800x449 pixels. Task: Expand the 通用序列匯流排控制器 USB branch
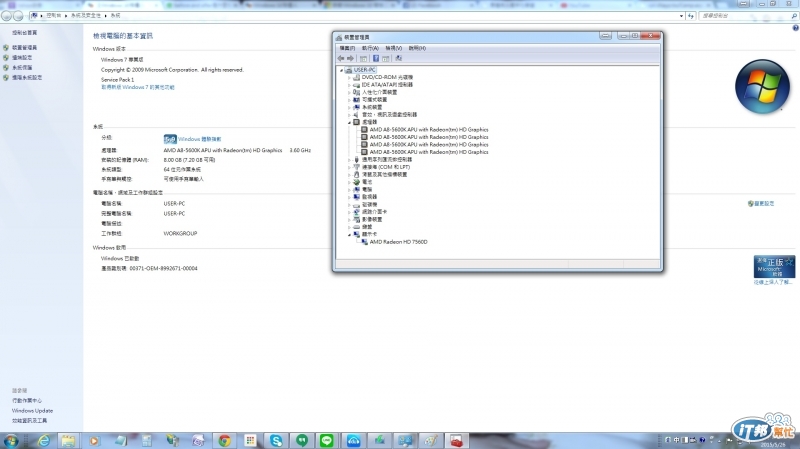349,160
